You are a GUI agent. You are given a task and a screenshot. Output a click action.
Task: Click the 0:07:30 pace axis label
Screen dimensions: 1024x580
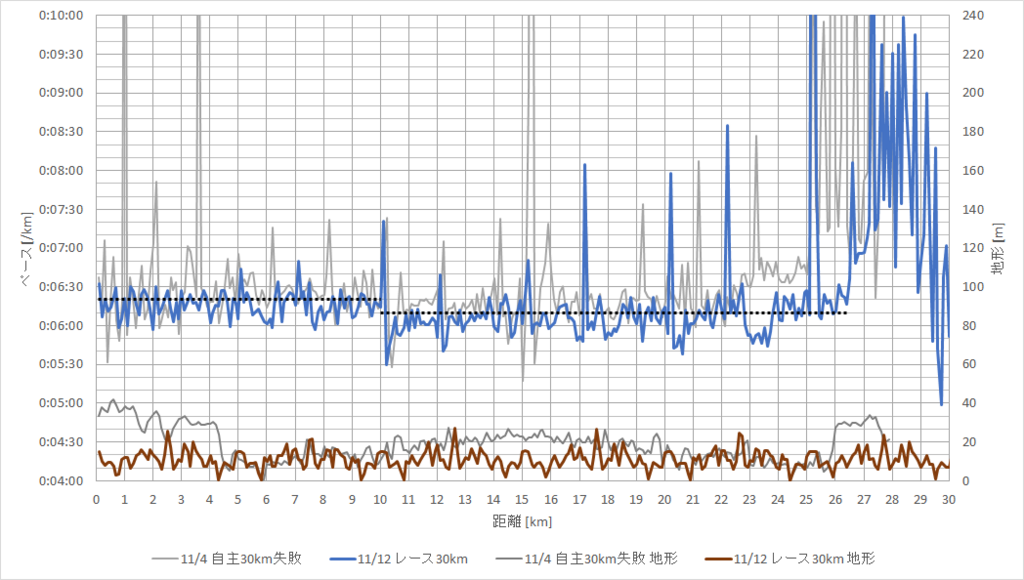(x=61, y=210)
